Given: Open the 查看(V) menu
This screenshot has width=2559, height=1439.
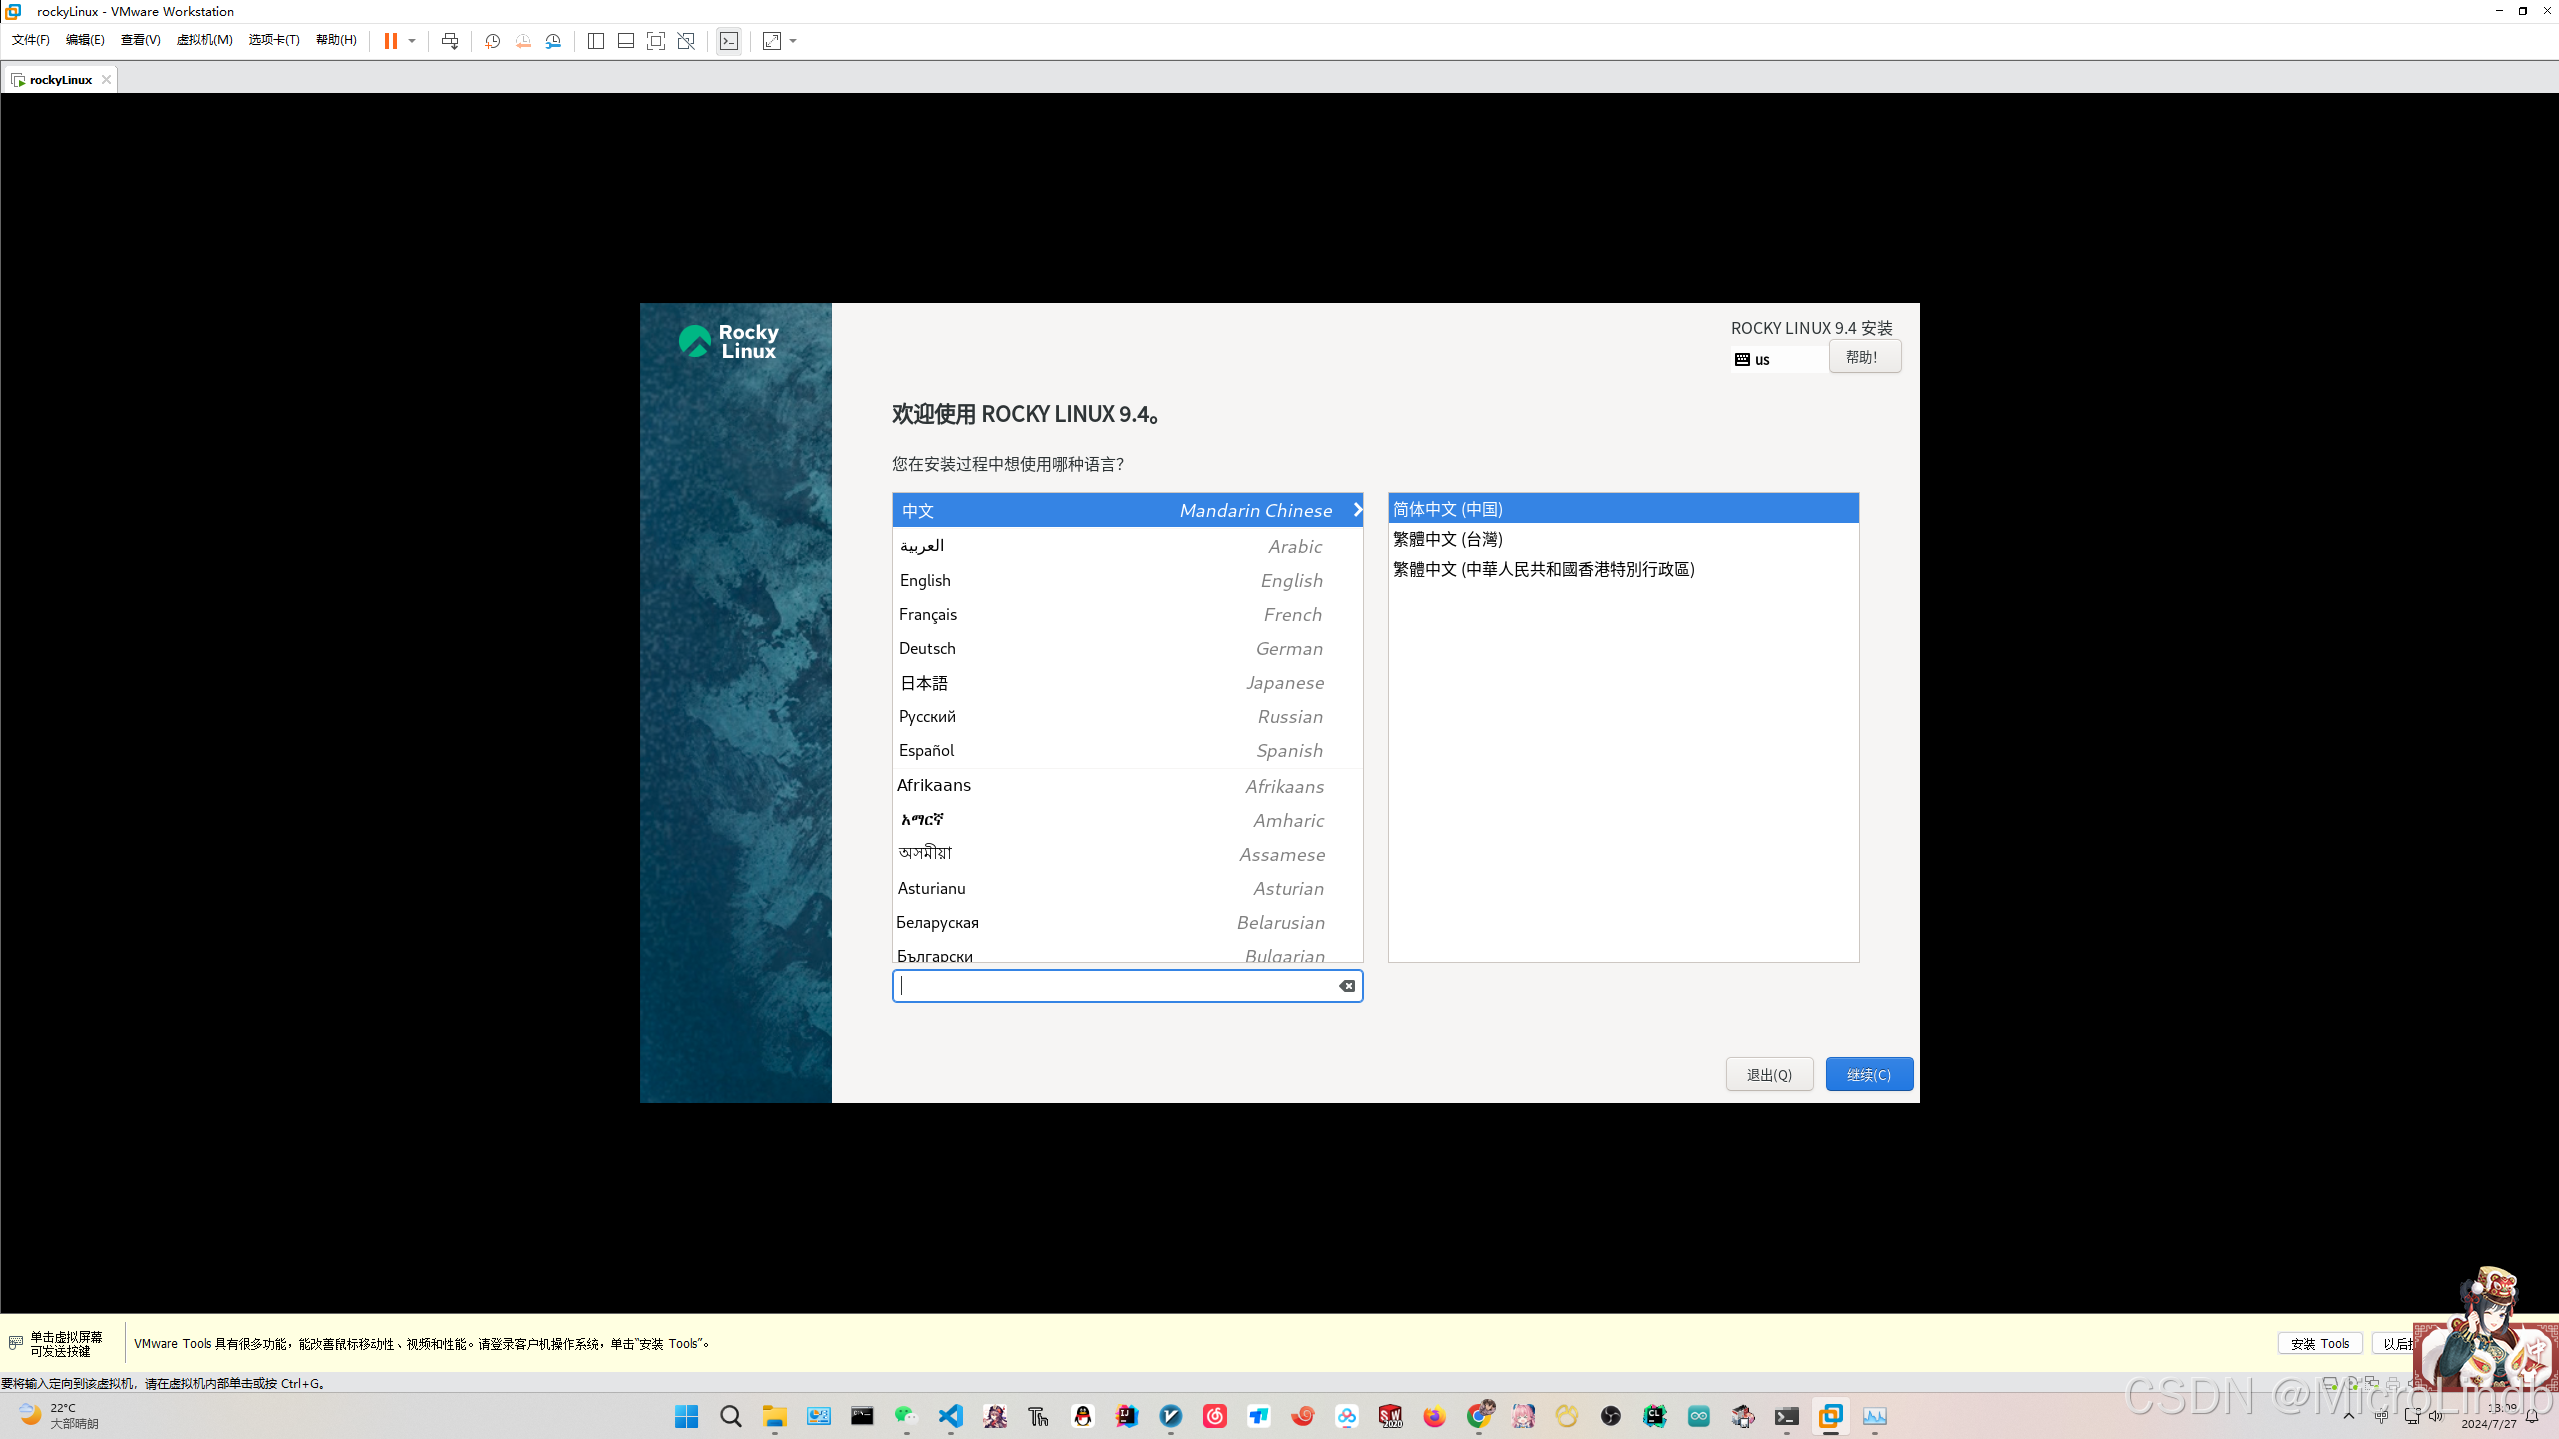Looking at the screenshot, I should pos(140,40).
